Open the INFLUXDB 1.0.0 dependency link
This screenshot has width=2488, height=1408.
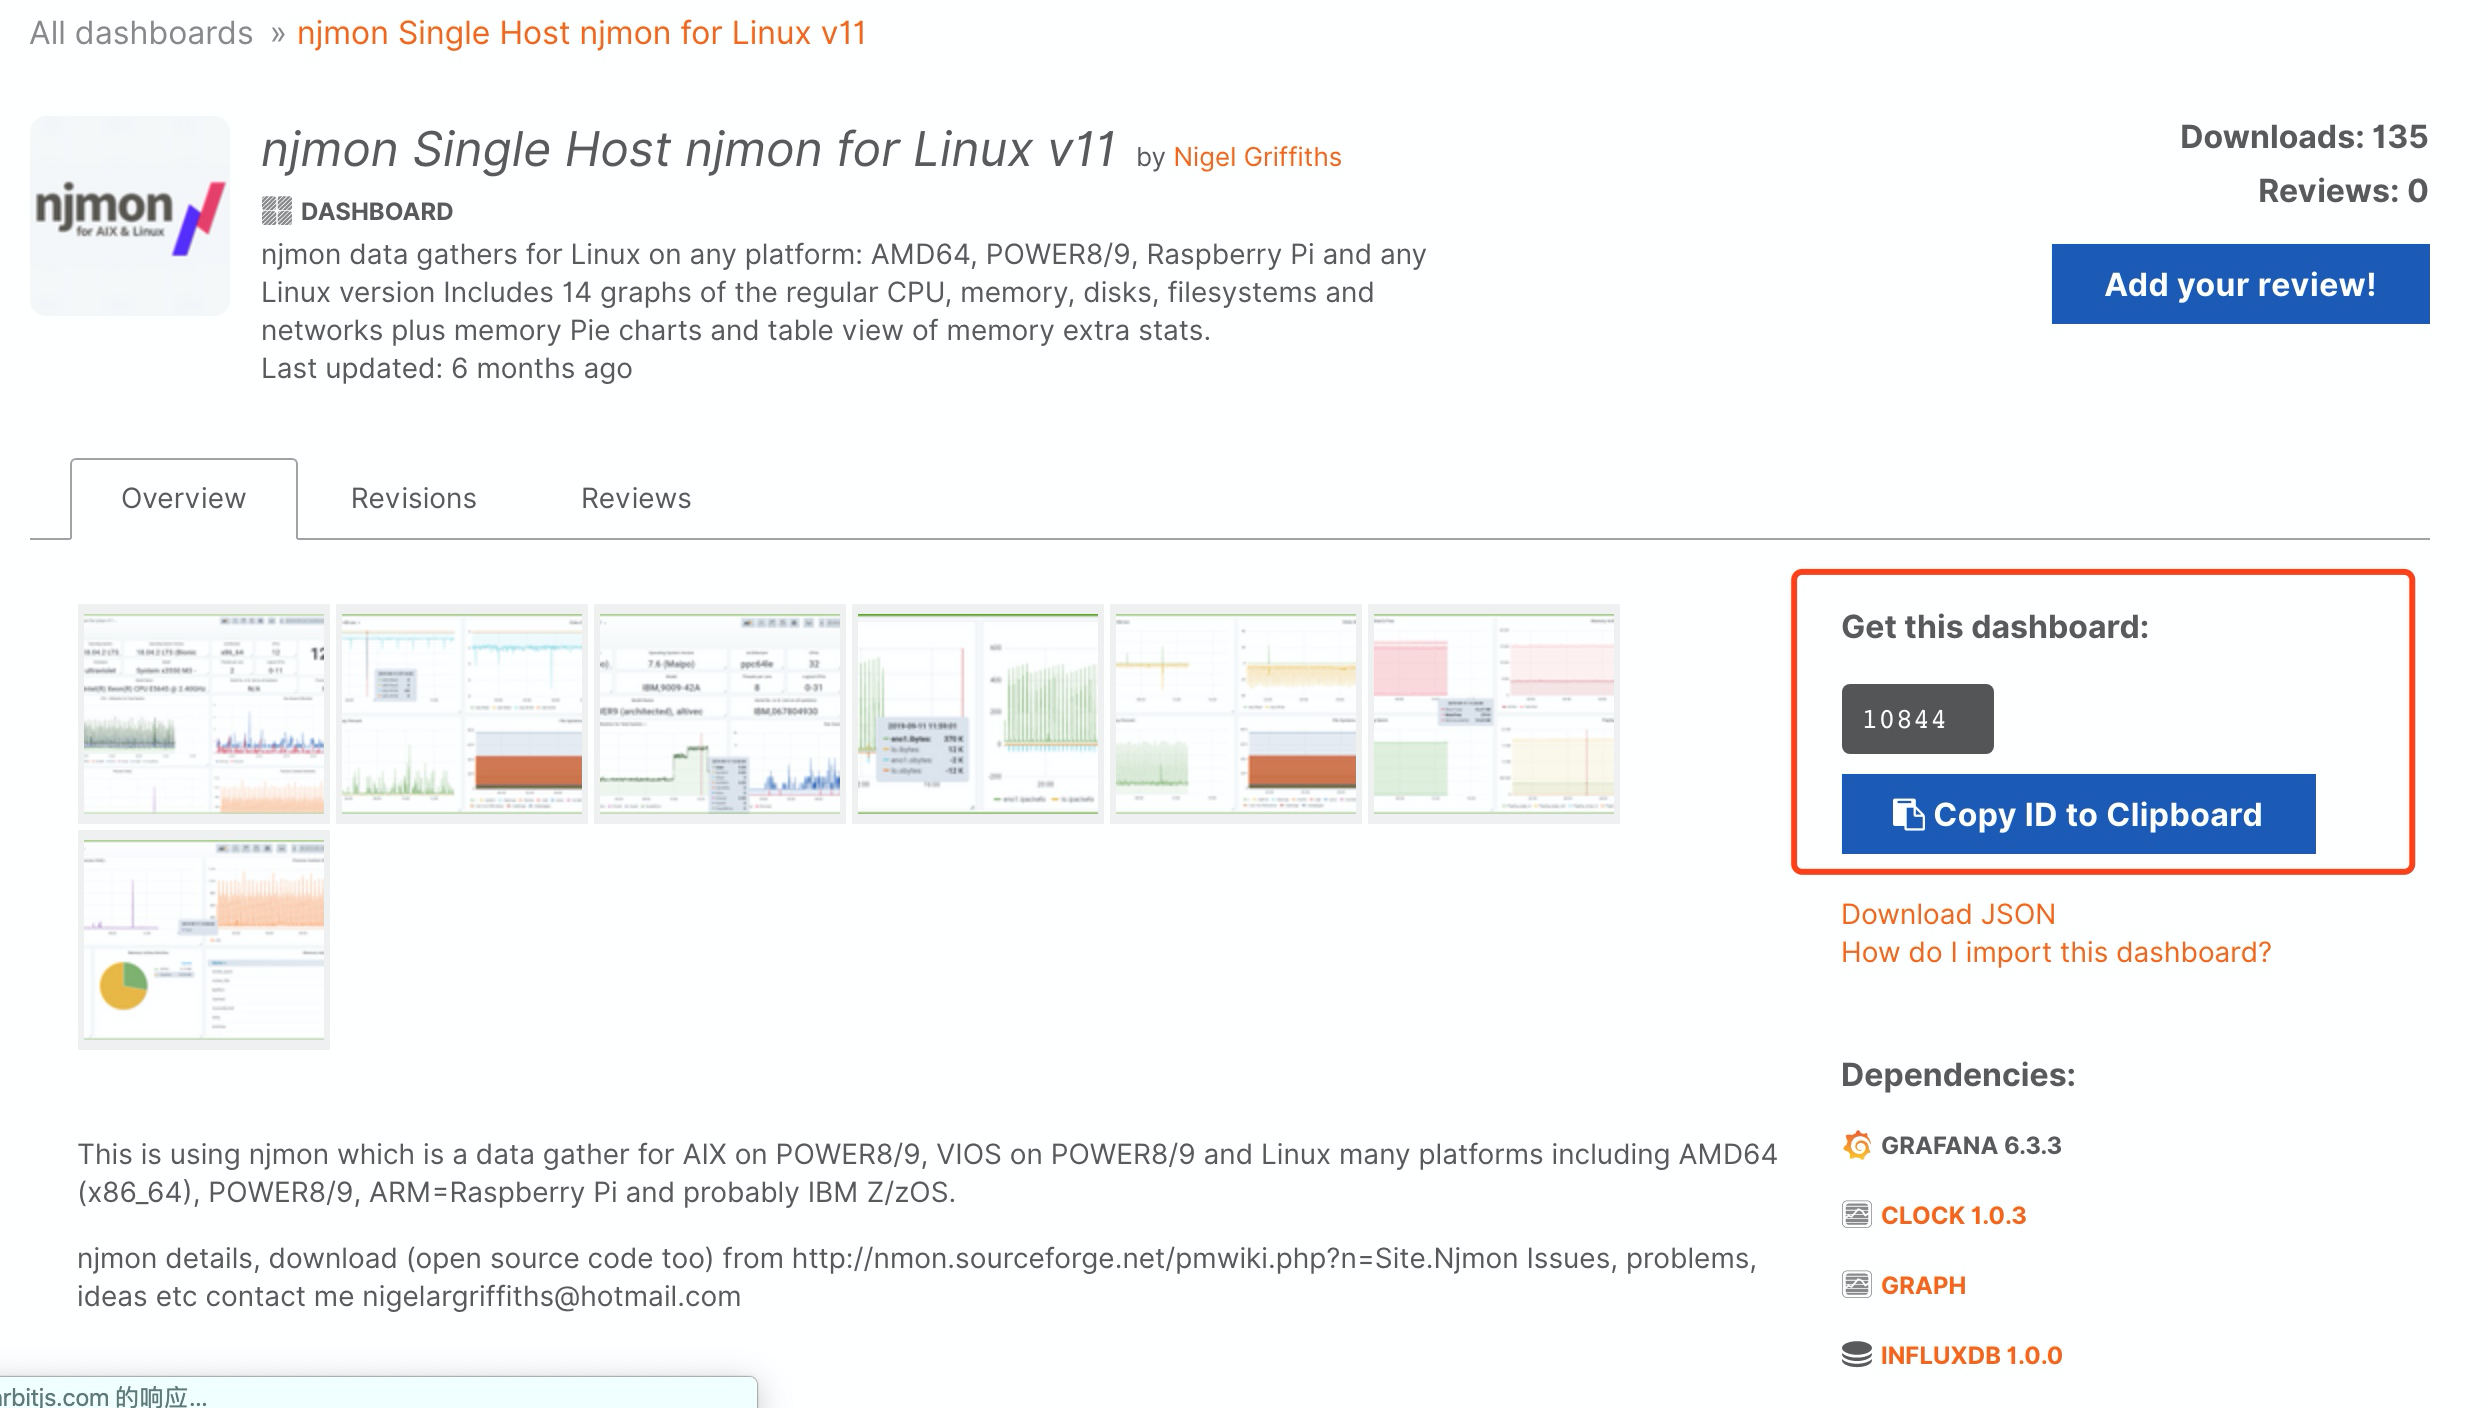coord(1971,1355)
